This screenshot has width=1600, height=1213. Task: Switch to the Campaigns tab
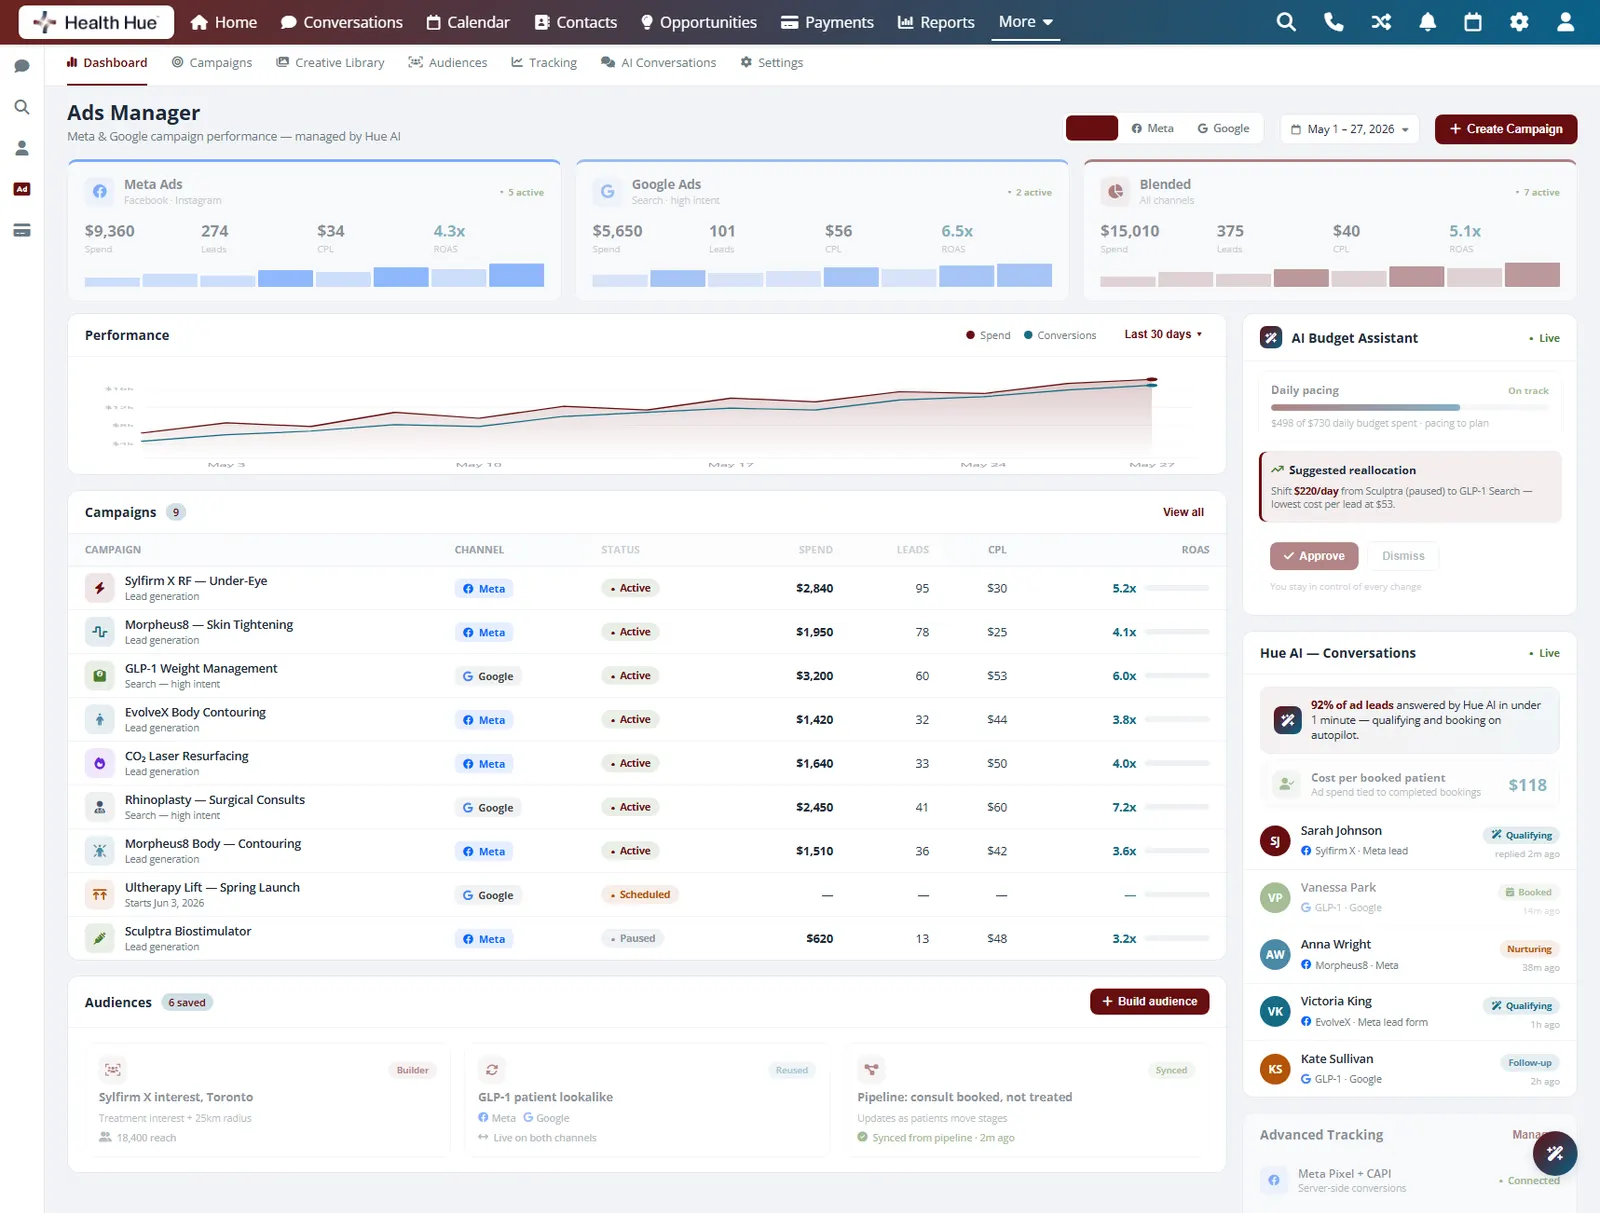point(212,63)
